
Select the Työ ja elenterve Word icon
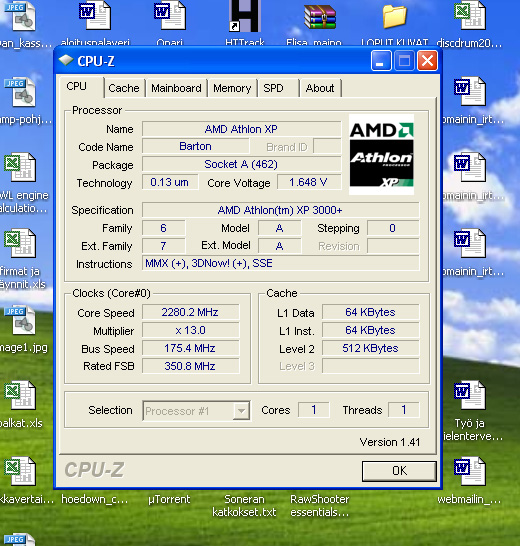470,395
